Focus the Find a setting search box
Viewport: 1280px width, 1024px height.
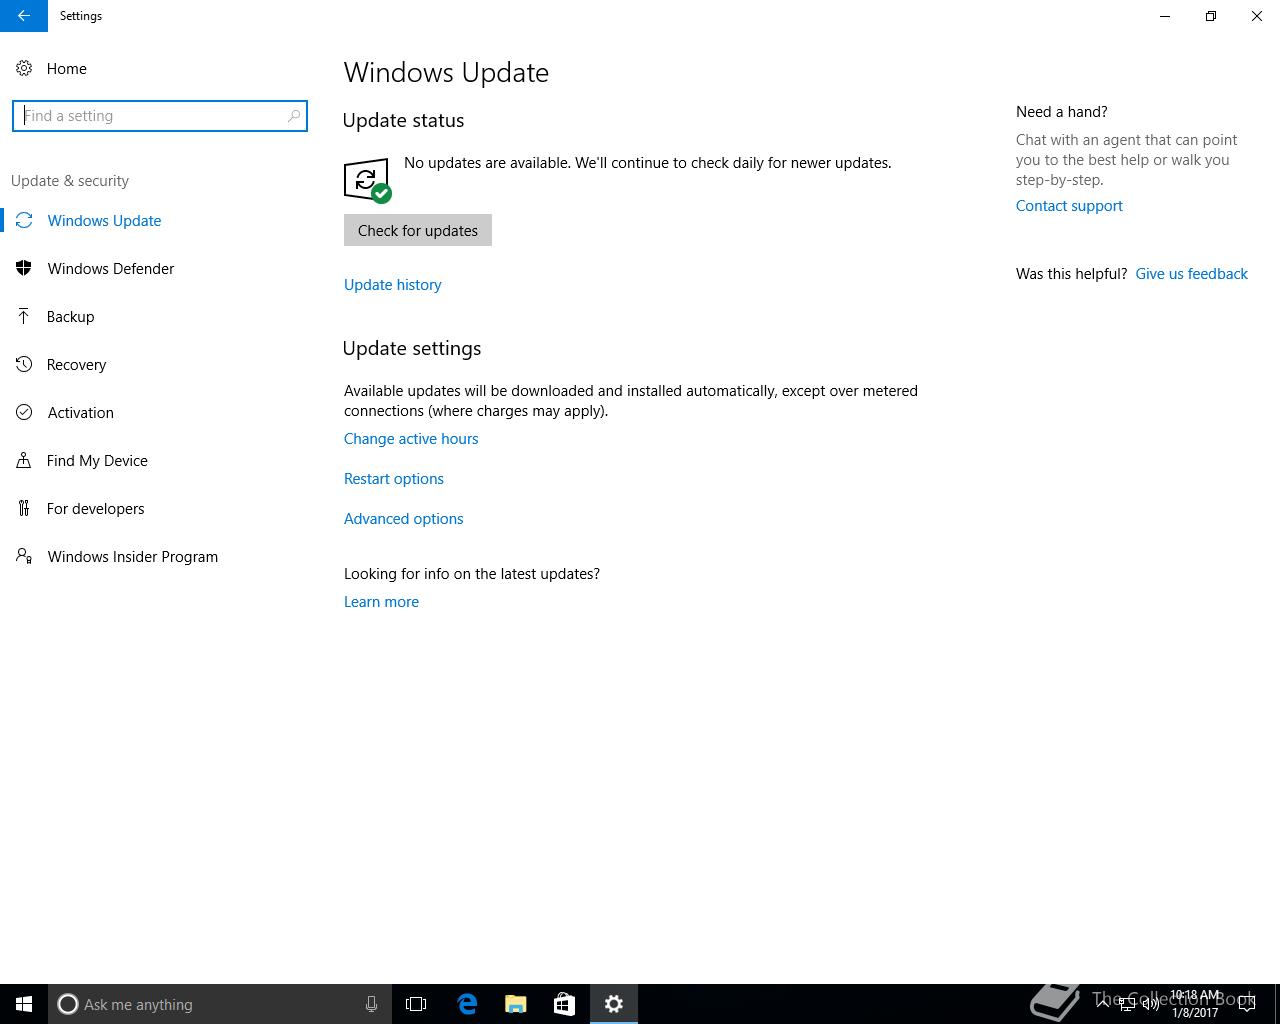[x=160, y=116]
